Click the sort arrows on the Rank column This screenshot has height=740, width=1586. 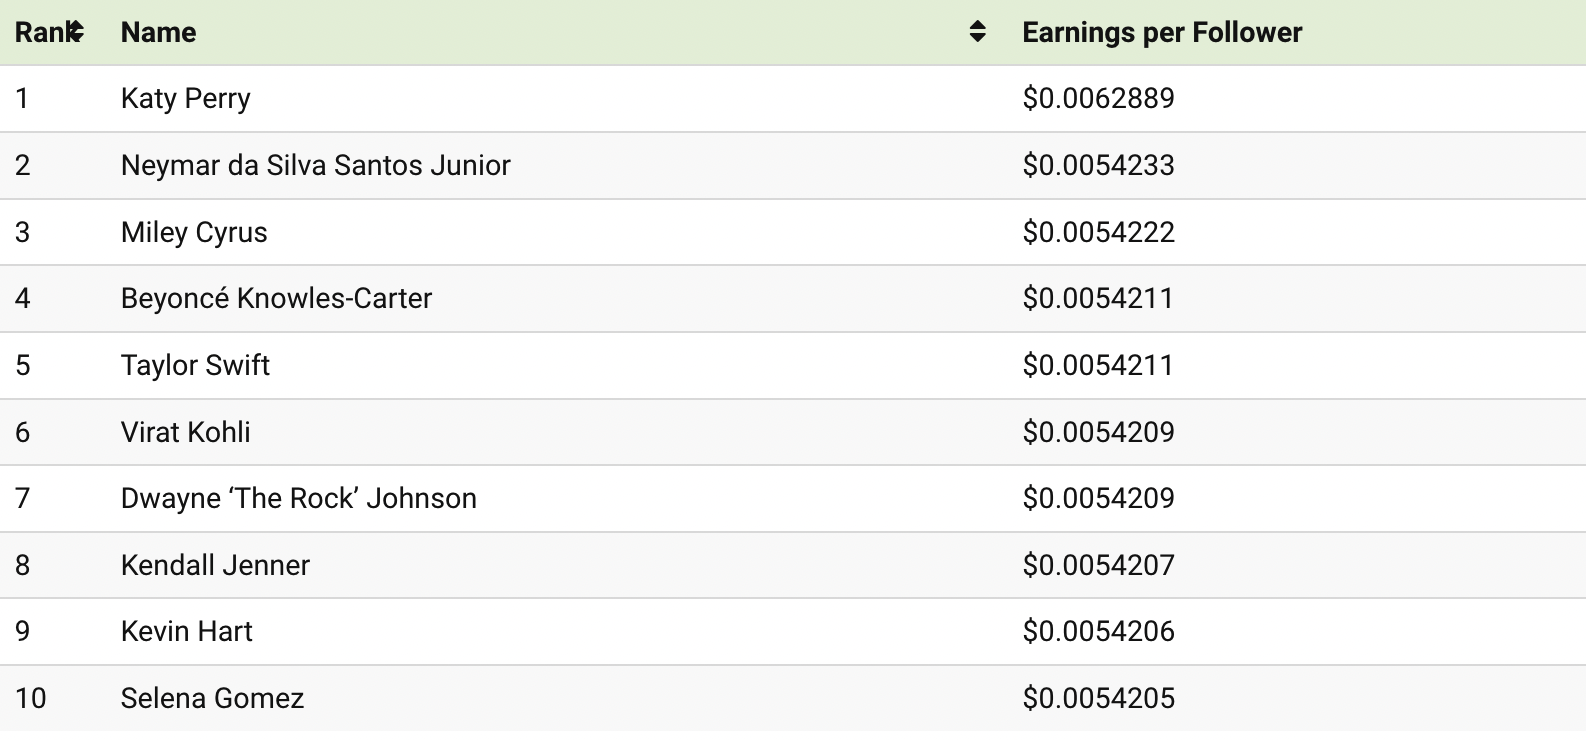click(76, 32)
